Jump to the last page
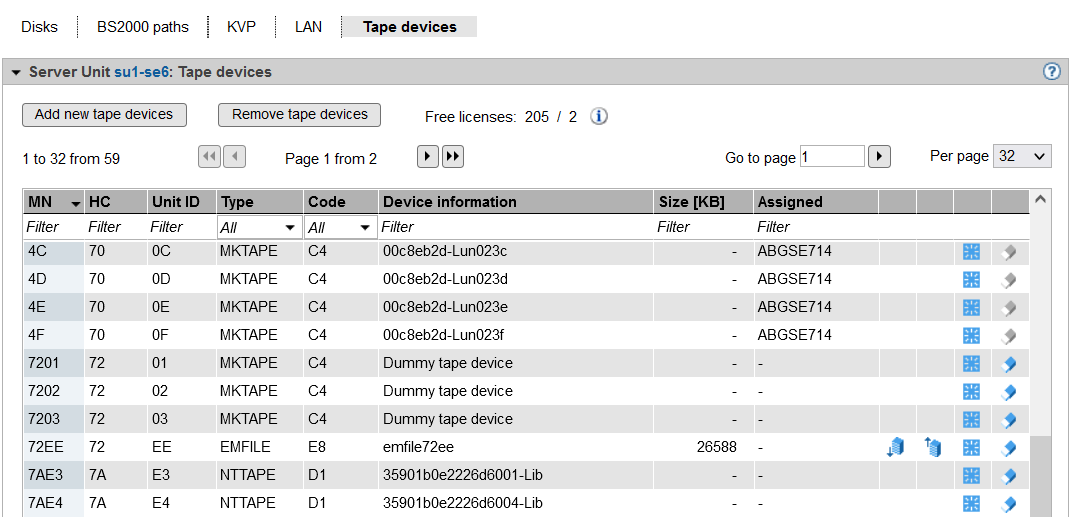Image resolution: width=1076 pixels, height=517 pixels. coord(453,157)
